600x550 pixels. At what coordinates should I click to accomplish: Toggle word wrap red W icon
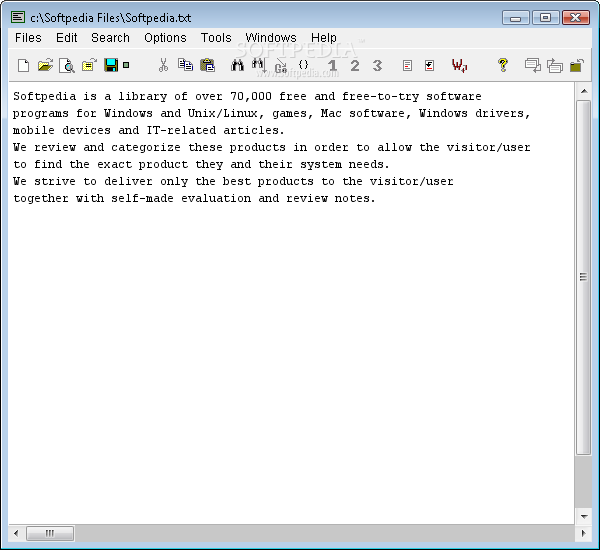(459, 66)
